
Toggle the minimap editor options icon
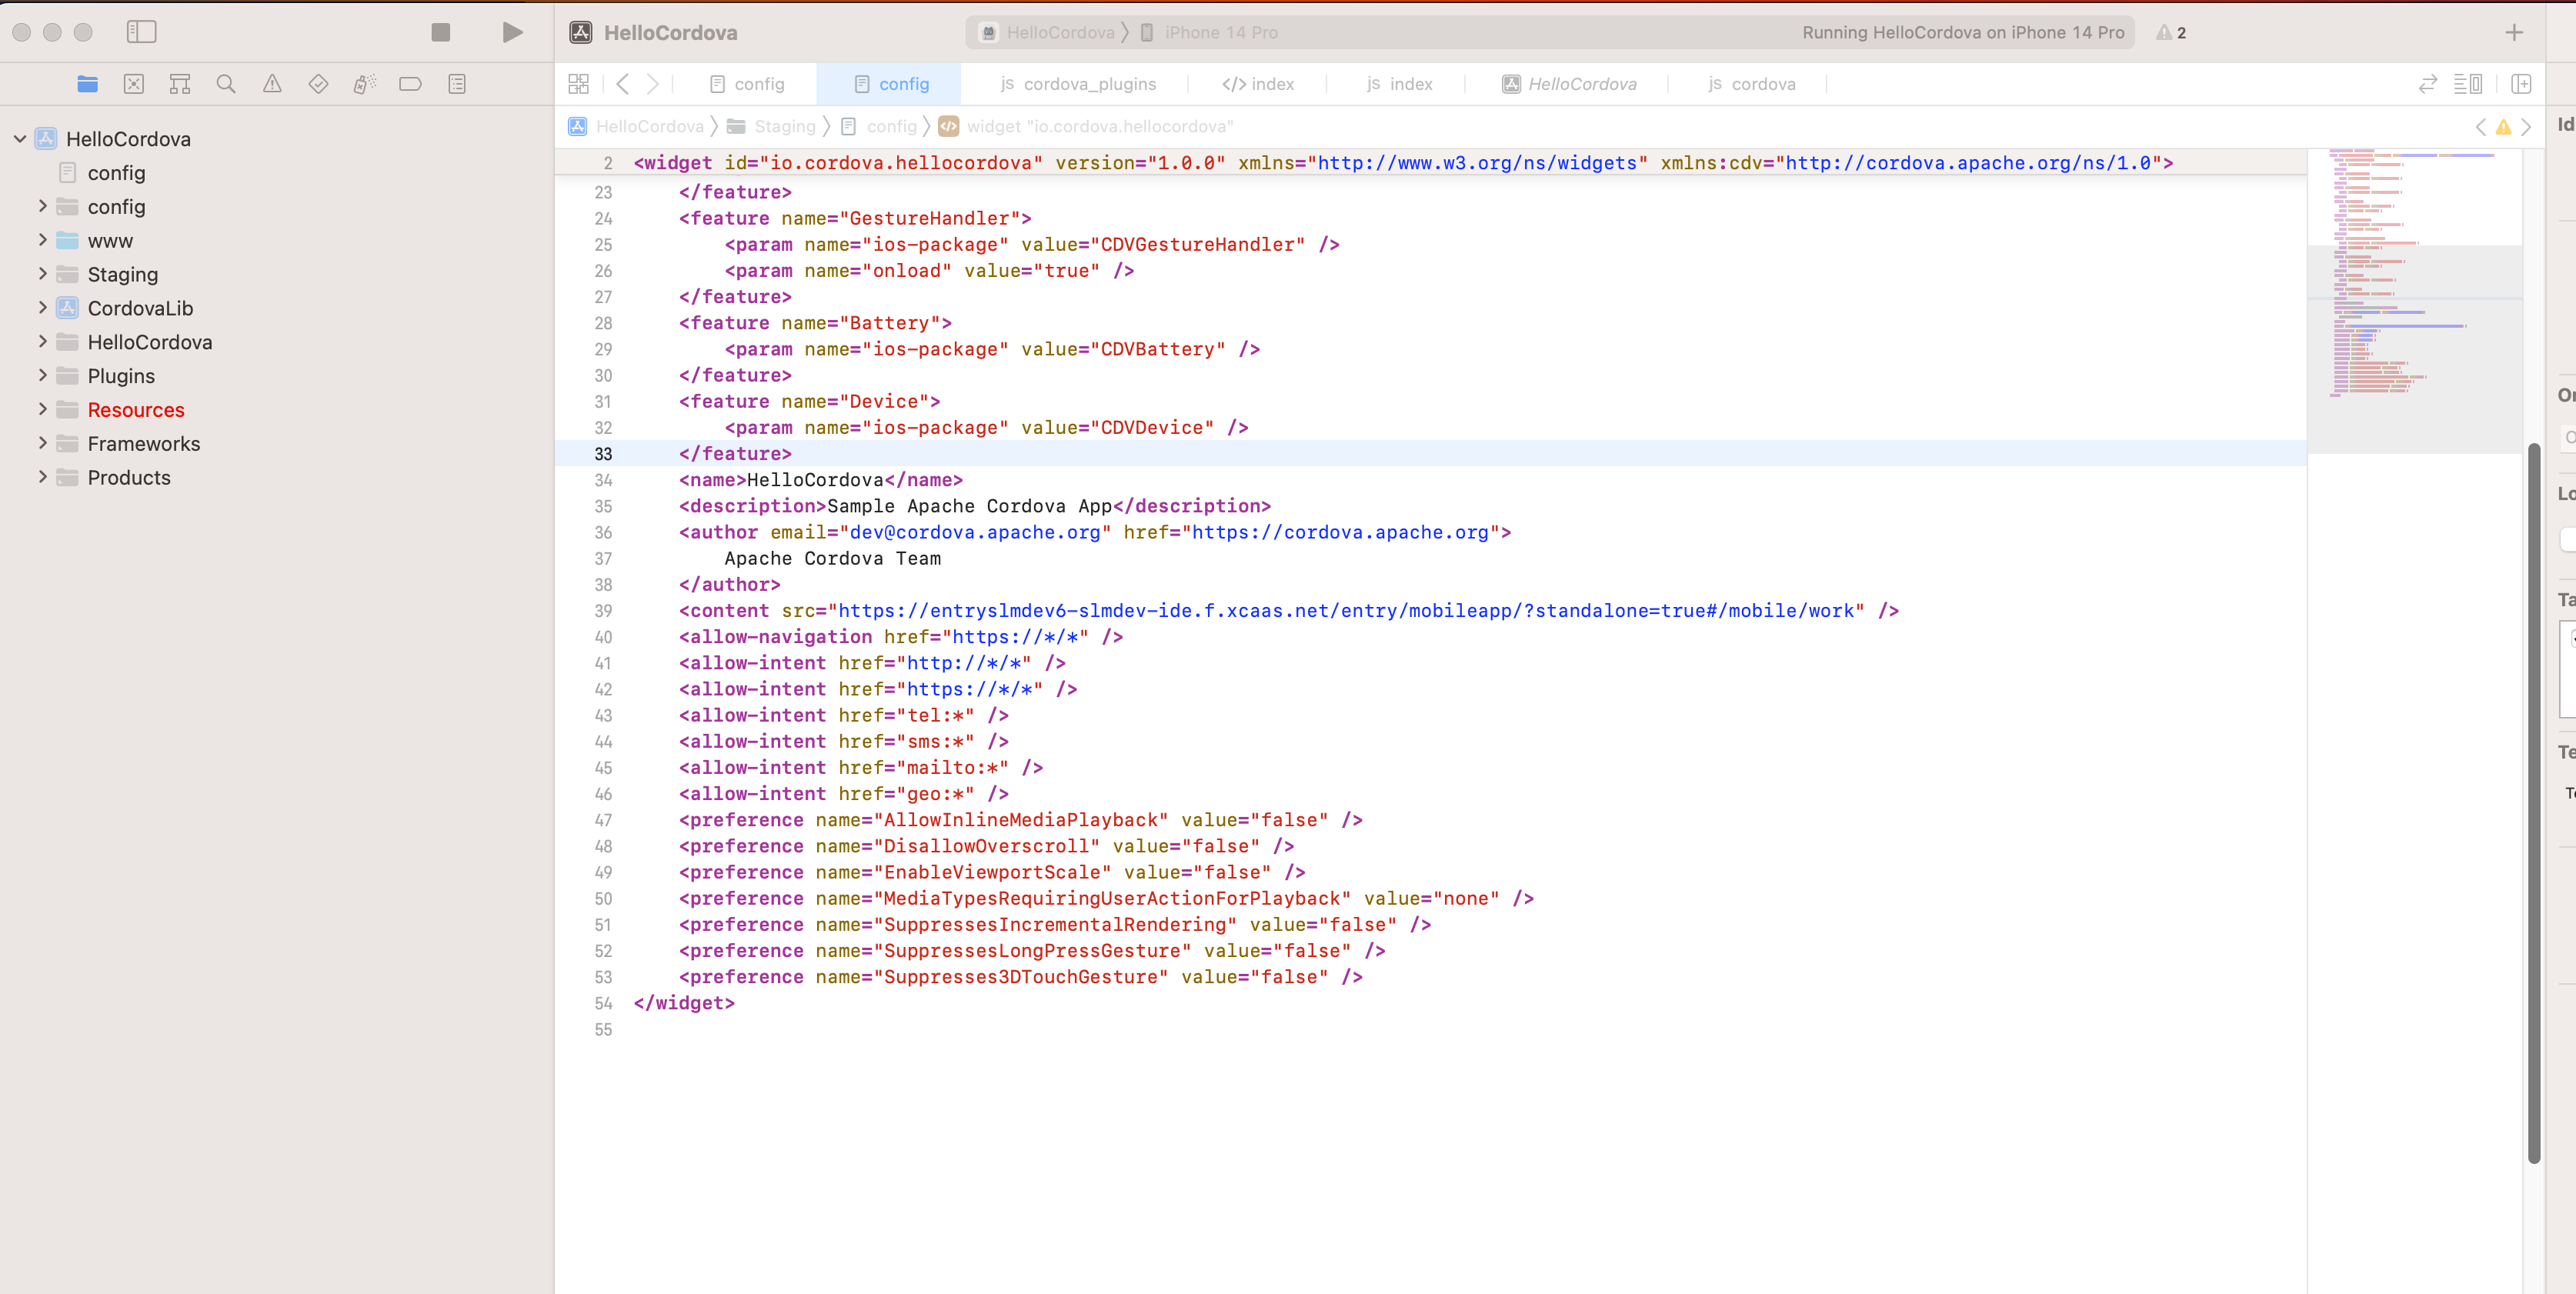2467,84
